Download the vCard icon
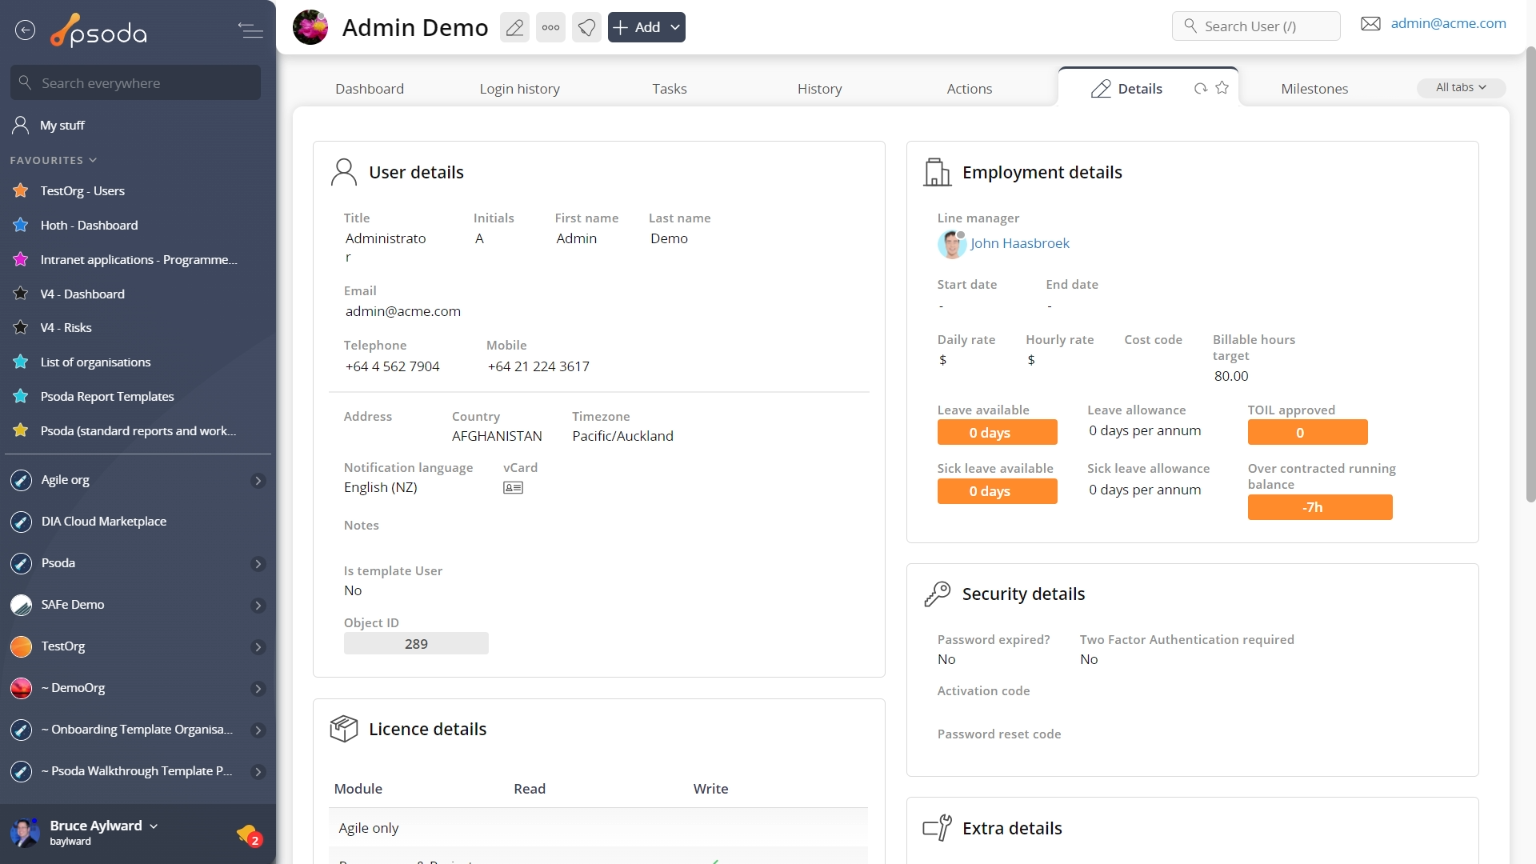1536x864 pixels. [513, 488]
